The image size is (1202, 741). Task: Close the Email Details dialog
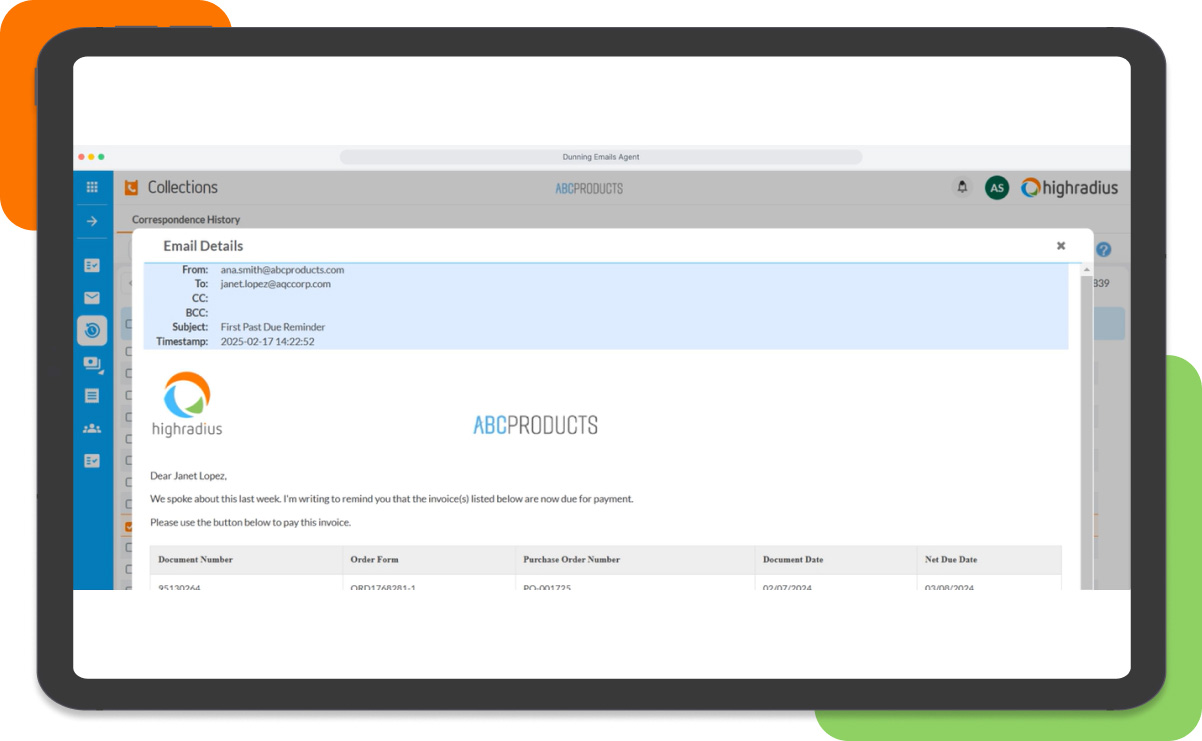pyautogui.click(x=1060, y=245)
